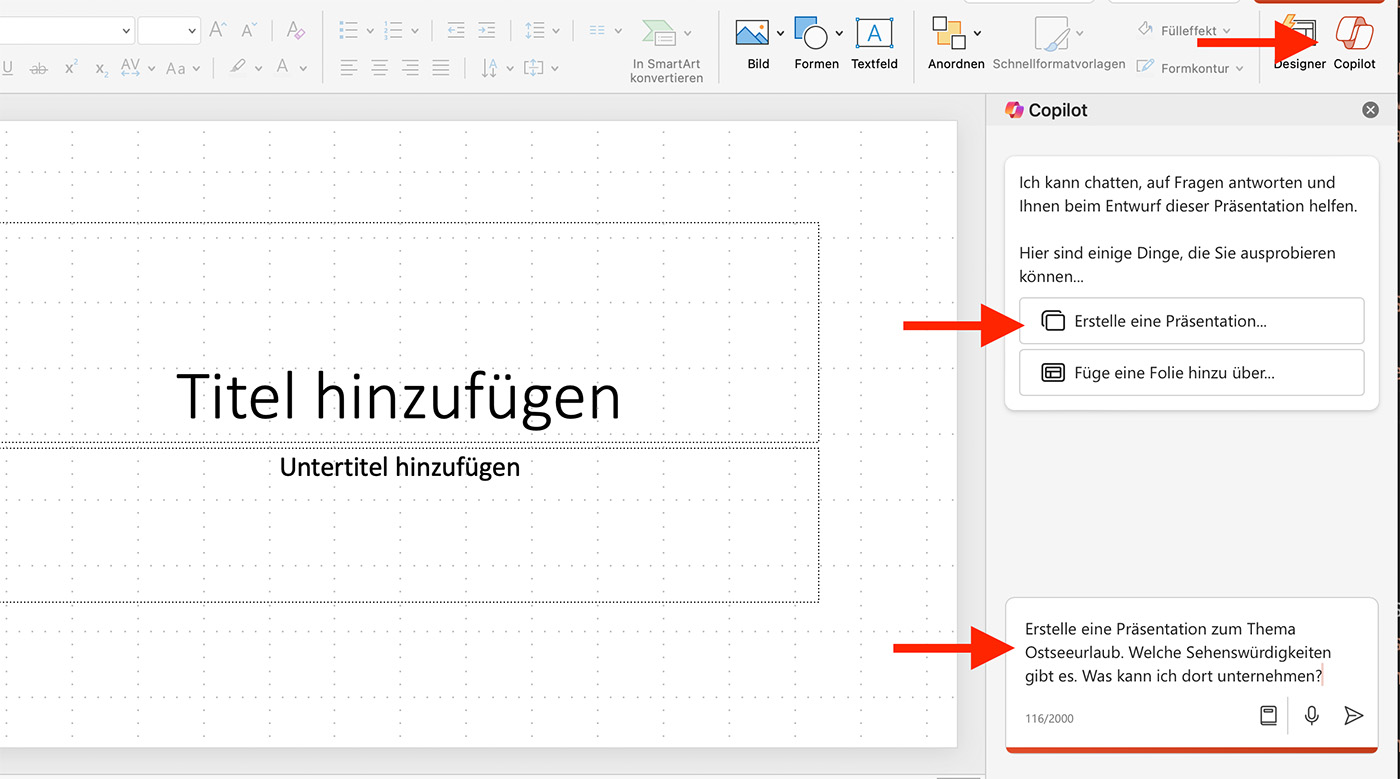
Task: Open the font name dropdown
Action: pyautogui.click(x=126, y=31)
